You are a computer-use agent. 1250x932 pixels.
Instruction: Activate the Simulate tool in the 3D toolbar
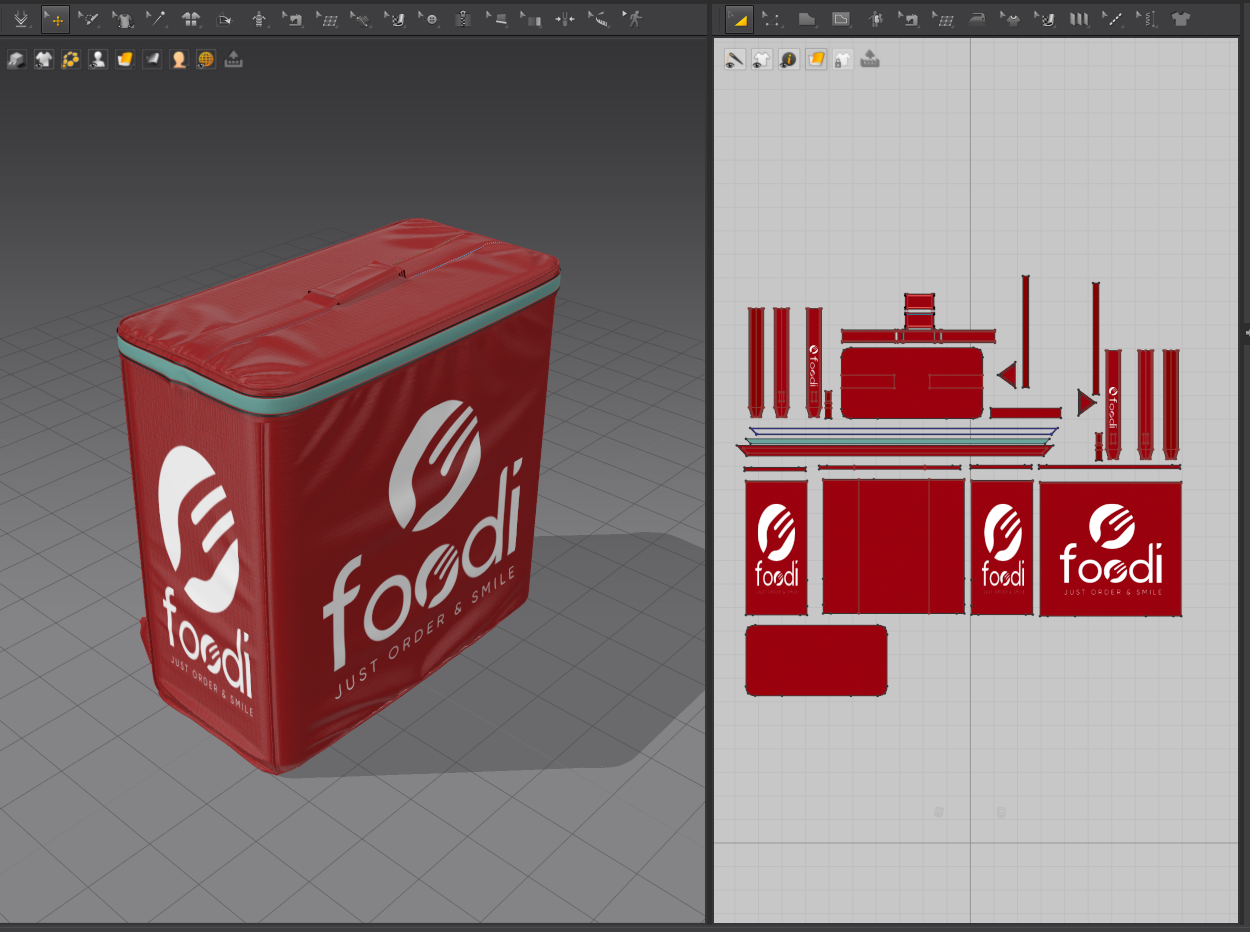[20, 18]
